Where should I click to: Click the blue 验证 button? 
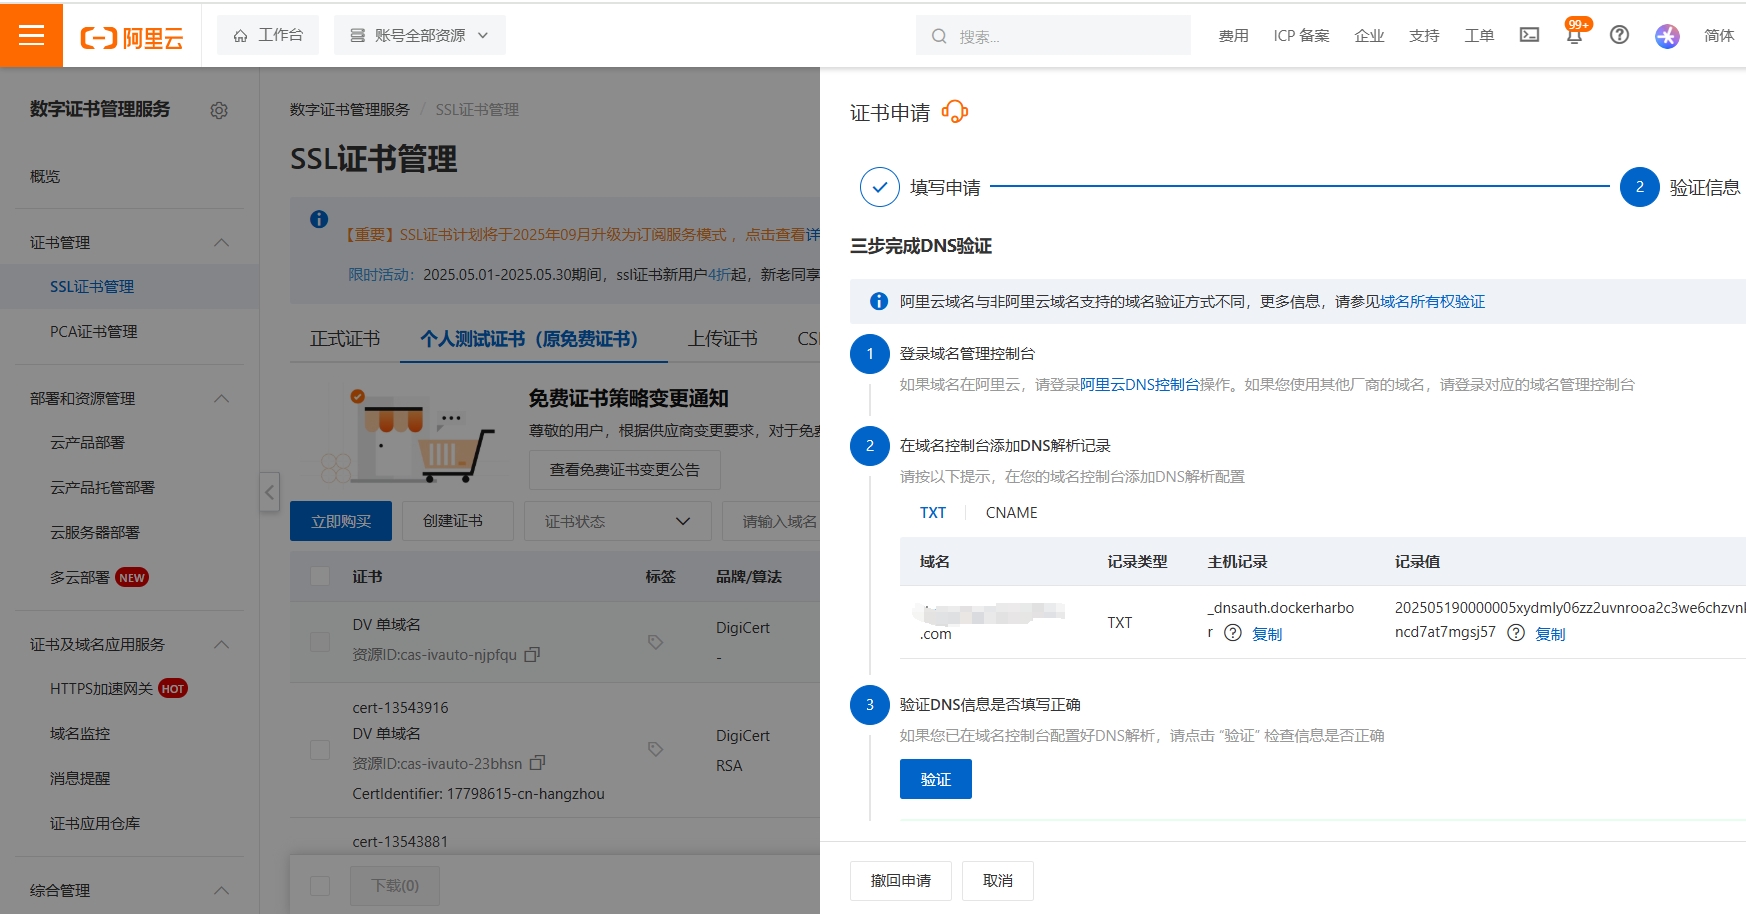pos(936,779)
